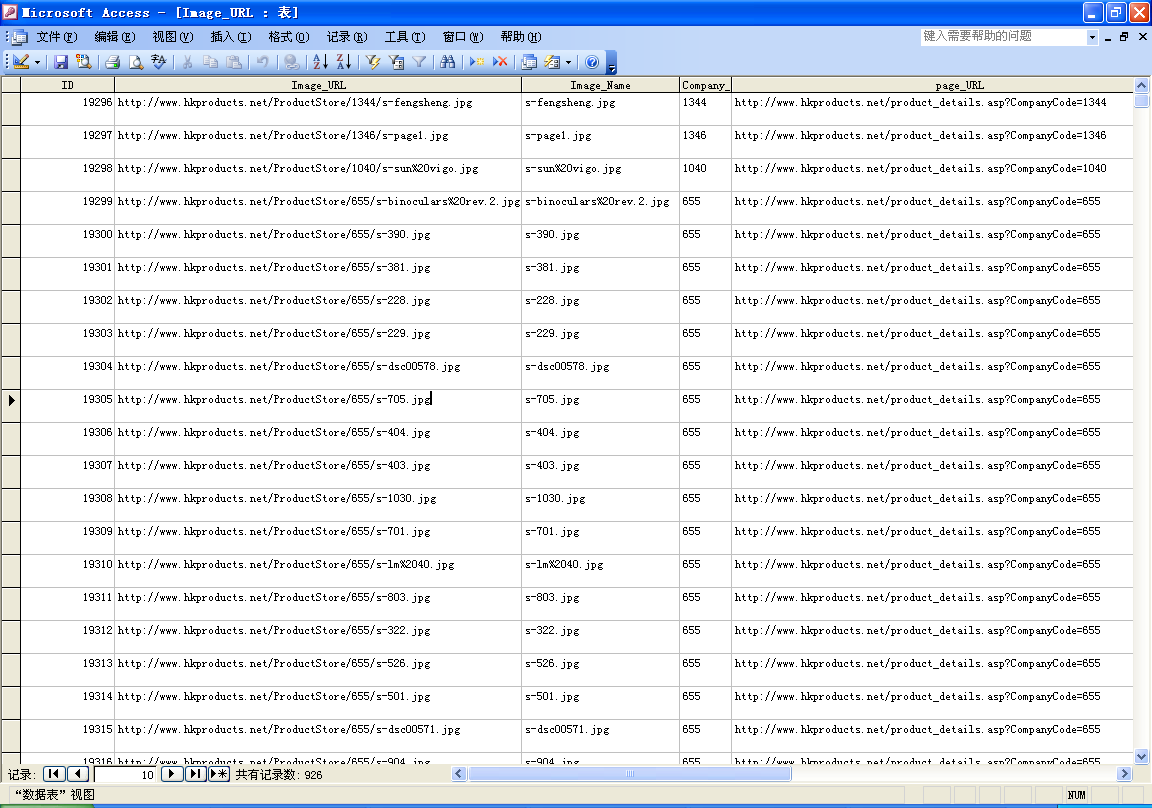
Task: Open Find with binoculars icon
Action: pos(447,62)
